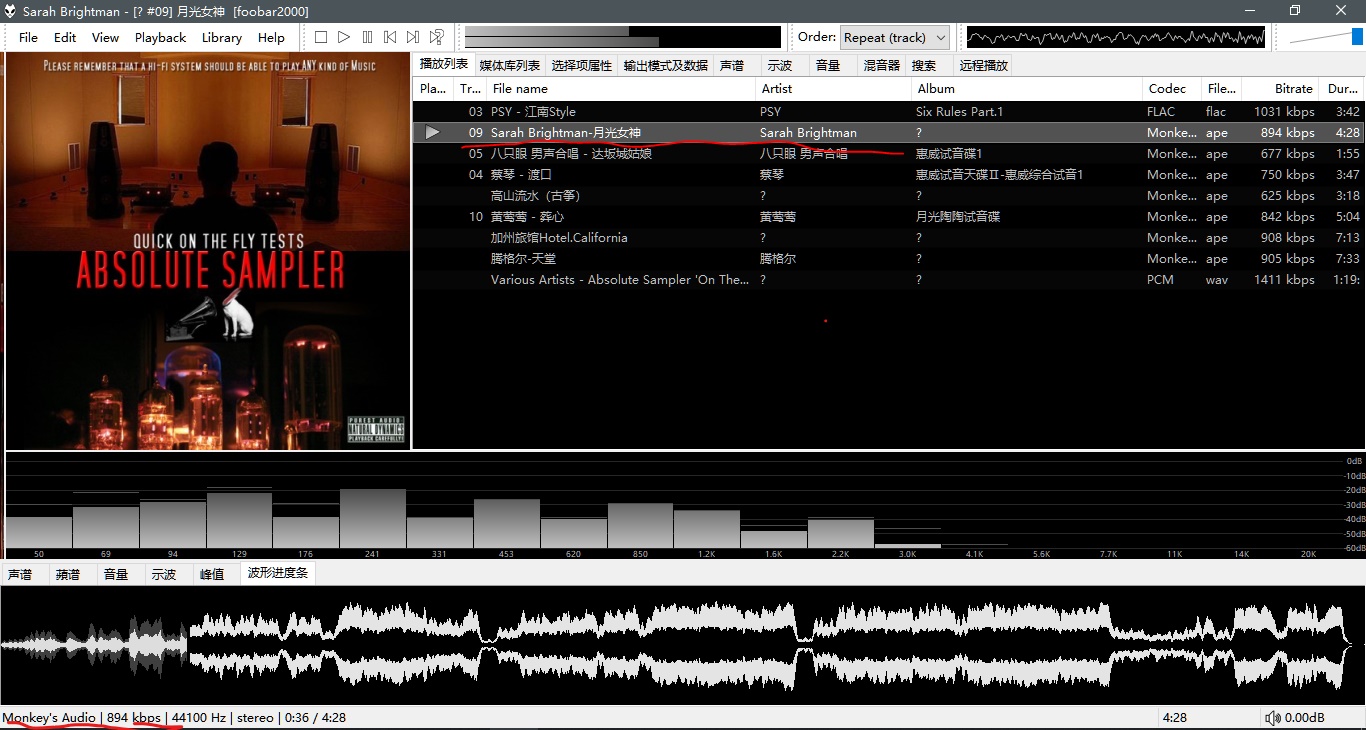Select the 峰值 tab in lower panel
Viewport: 1366px width, 730px height.
point(212,575)
